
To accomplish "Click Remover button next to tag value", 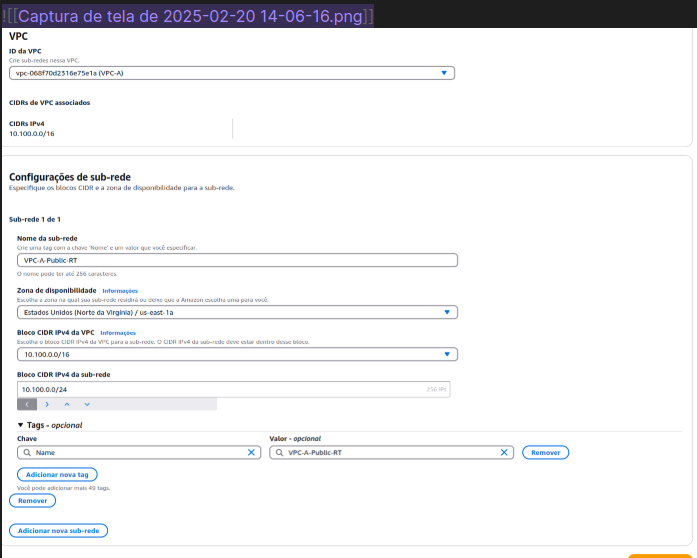I will click(x=545, y=452).
